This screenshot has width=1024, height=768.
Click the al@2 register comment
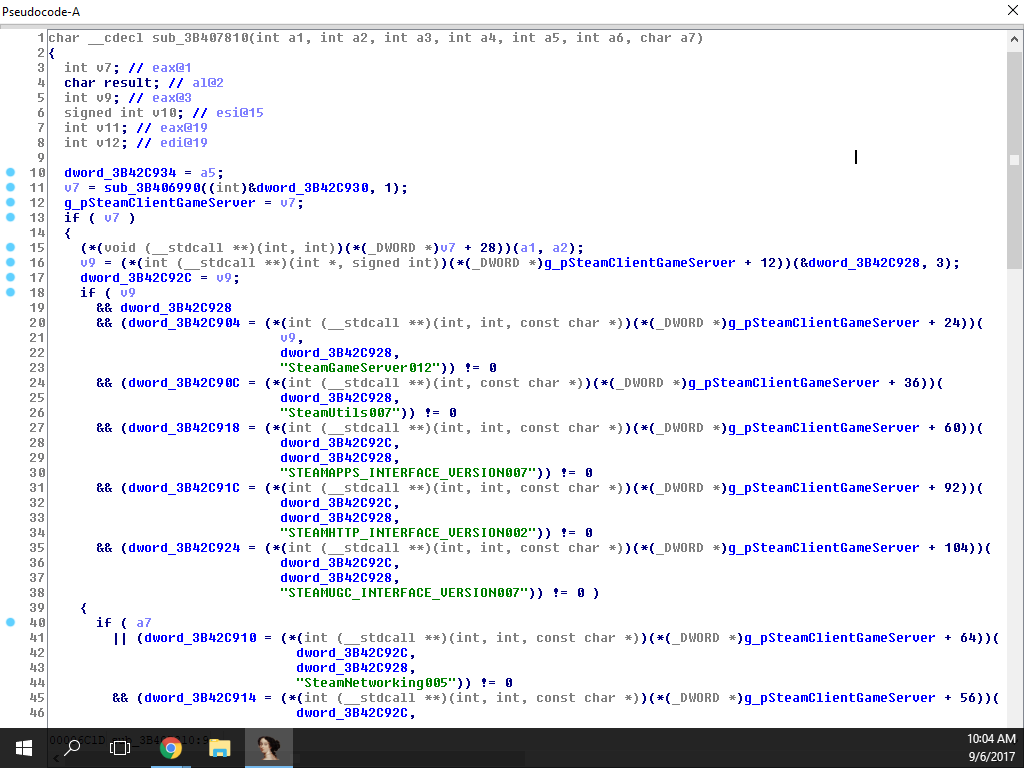point(208,83)
